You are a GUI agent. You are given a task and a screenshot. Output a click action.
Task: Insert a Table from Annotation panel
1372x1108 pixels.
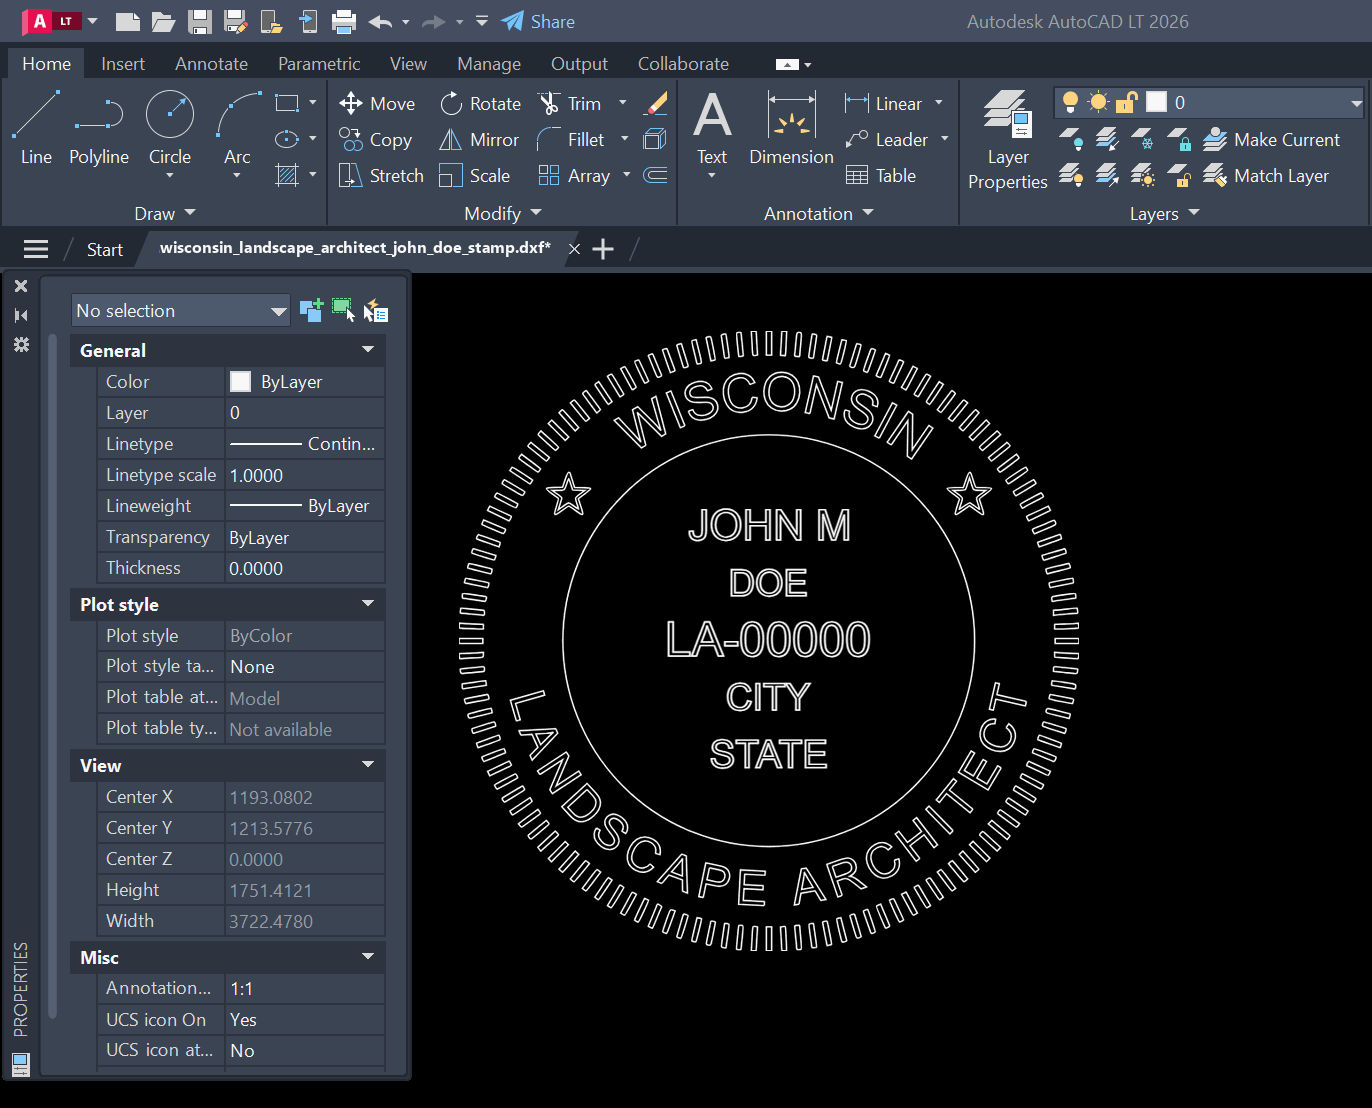pos(881,175)
